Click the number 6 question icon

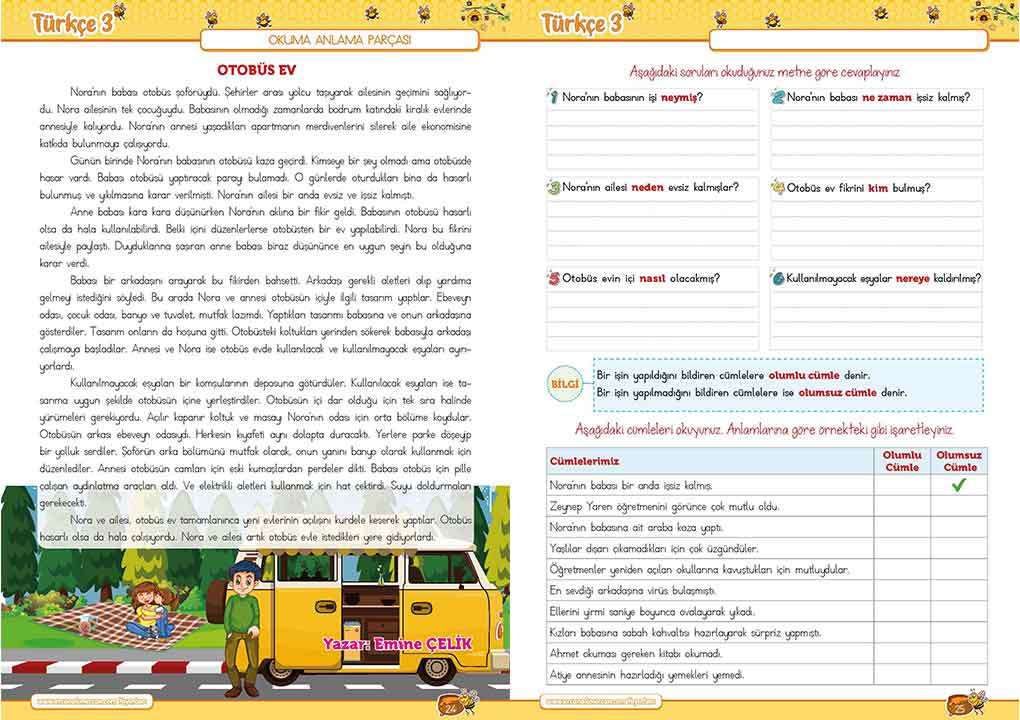point(777,277)
